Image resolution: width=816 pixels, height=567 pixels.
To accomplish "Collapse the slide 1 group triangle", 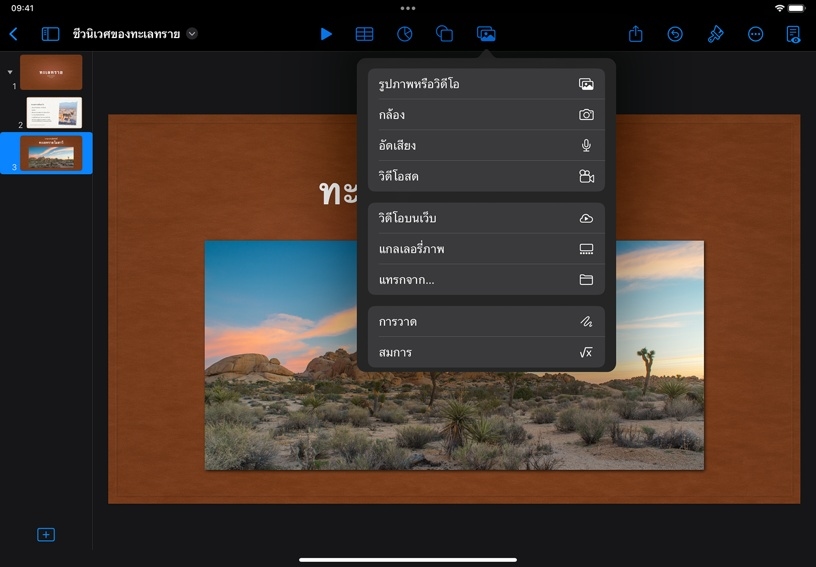I will pyautogui.click(x=10, y=72).
